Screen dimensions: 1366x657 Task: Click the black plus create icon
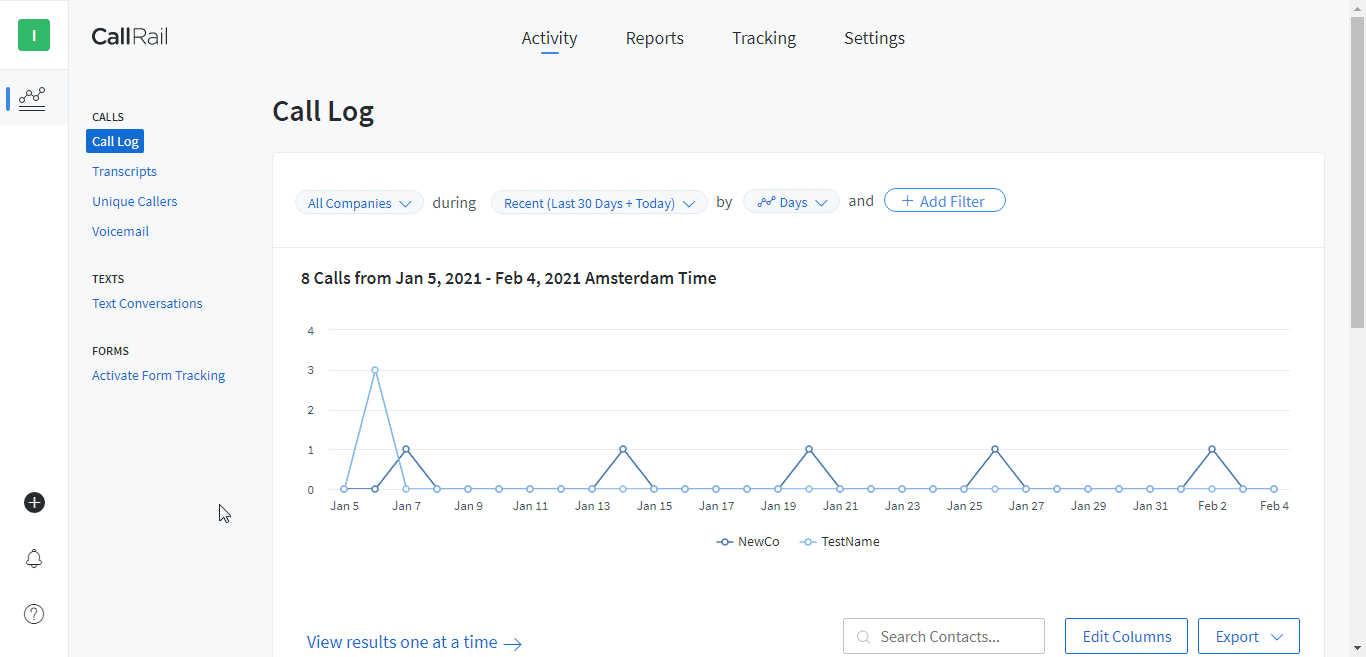click(x=34, y=502)
